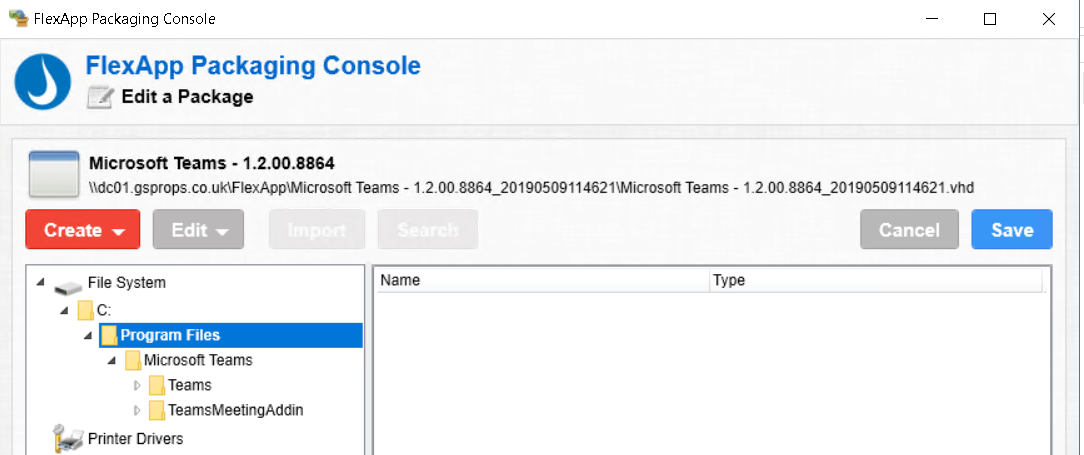Click the Teams folder icon in tree

(x=156, y=385)
